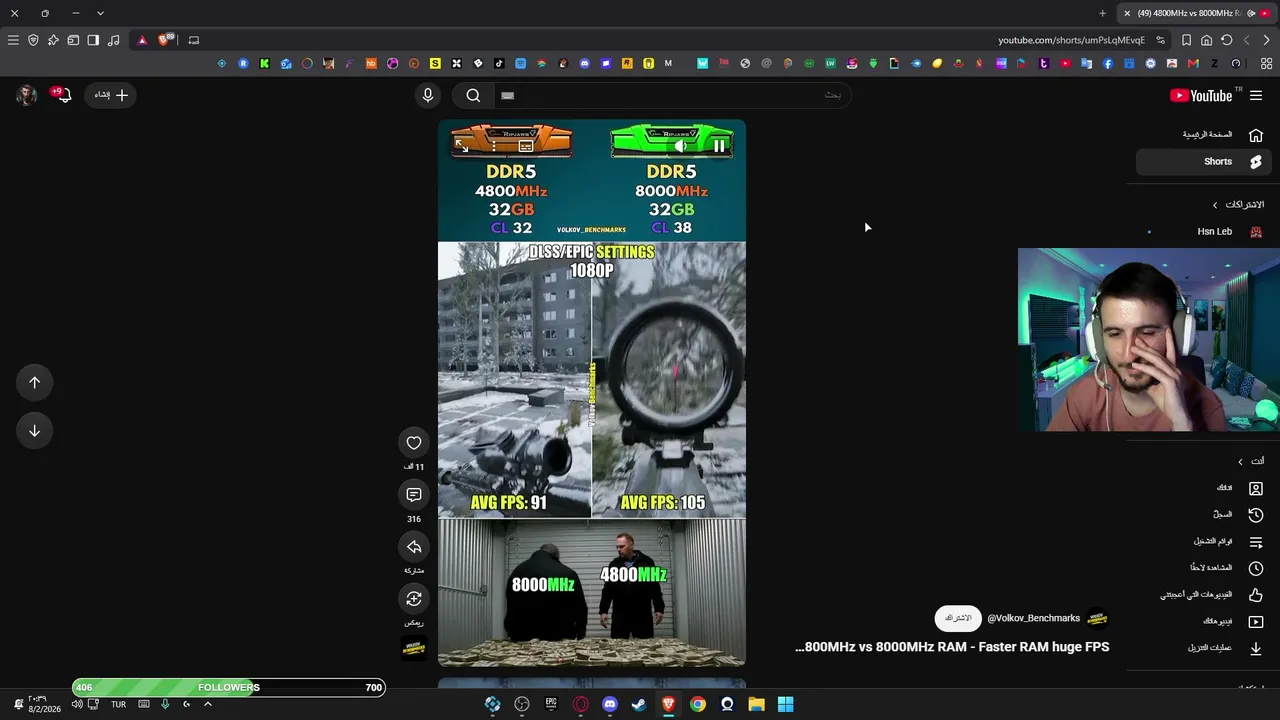Click the YouTube logo

1200,95
